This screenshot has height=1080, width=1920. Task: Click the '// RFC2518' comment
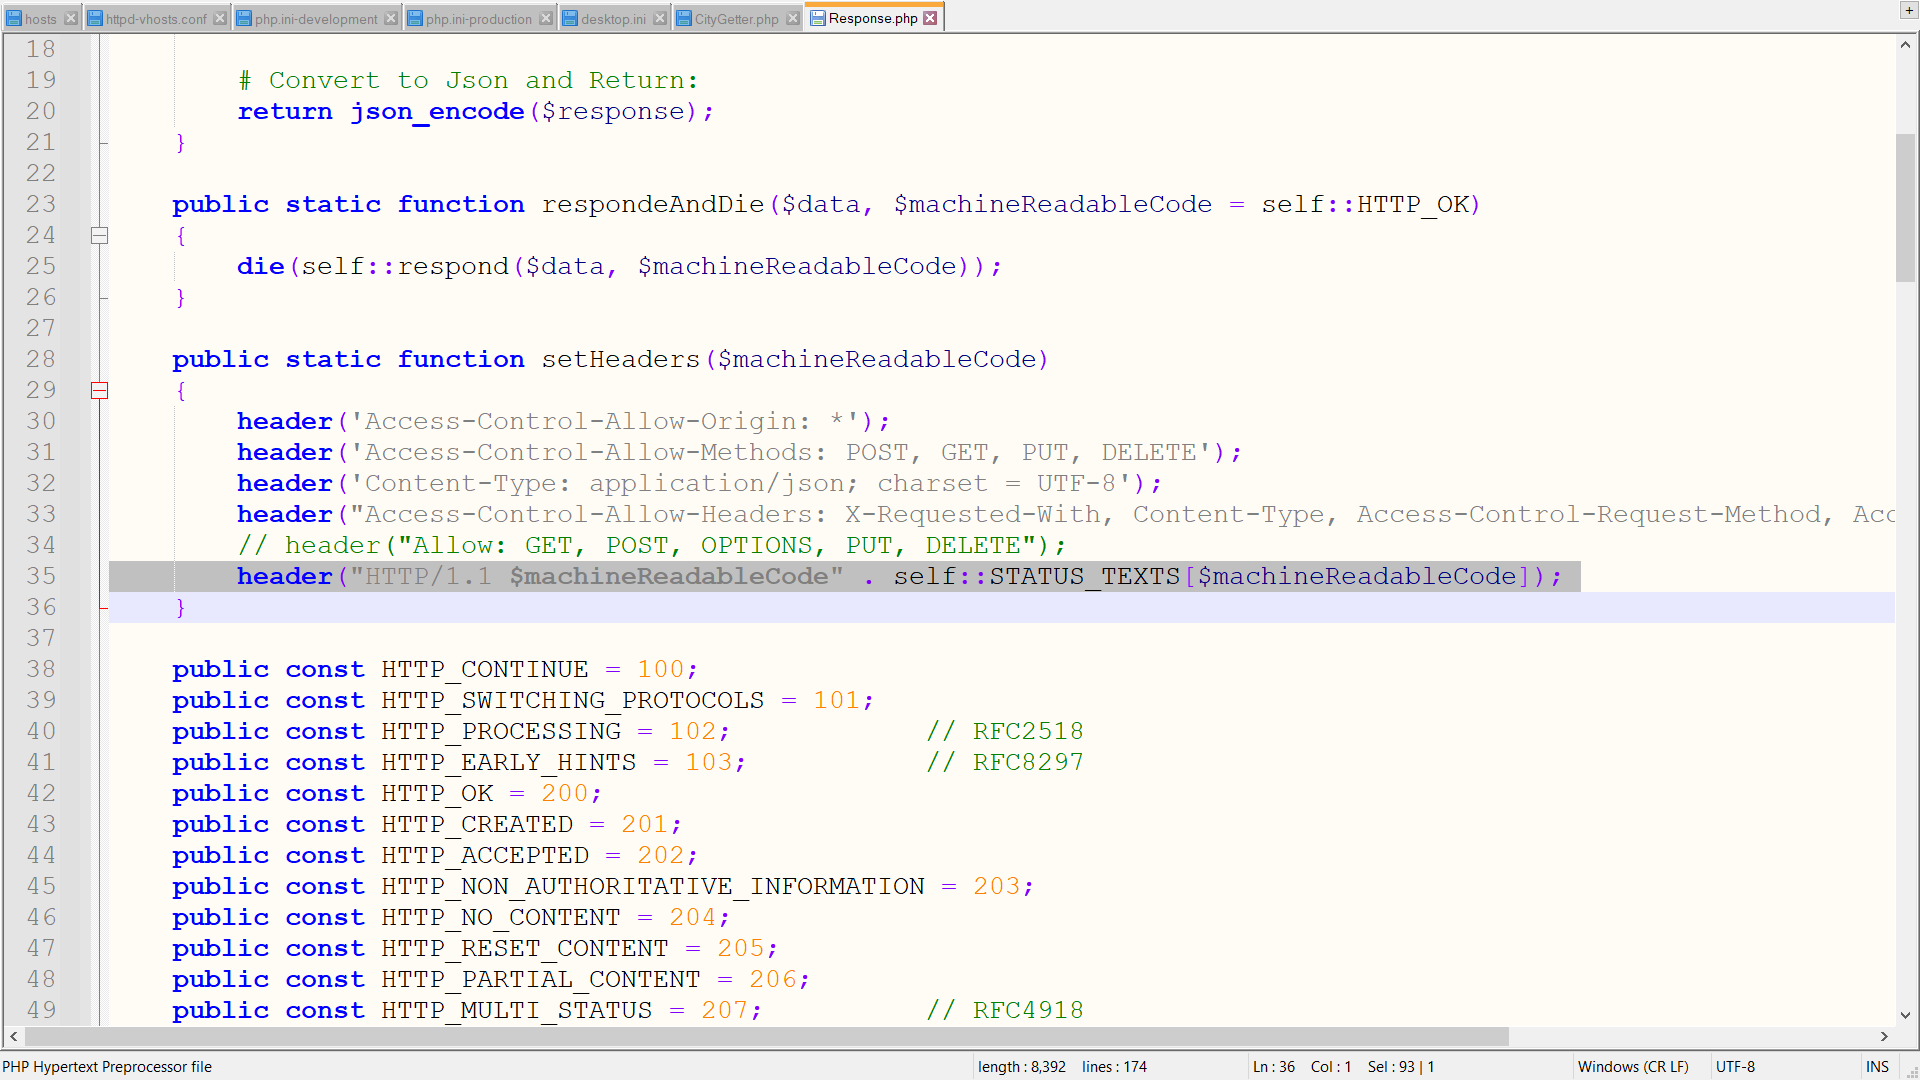coord(1005,732)
